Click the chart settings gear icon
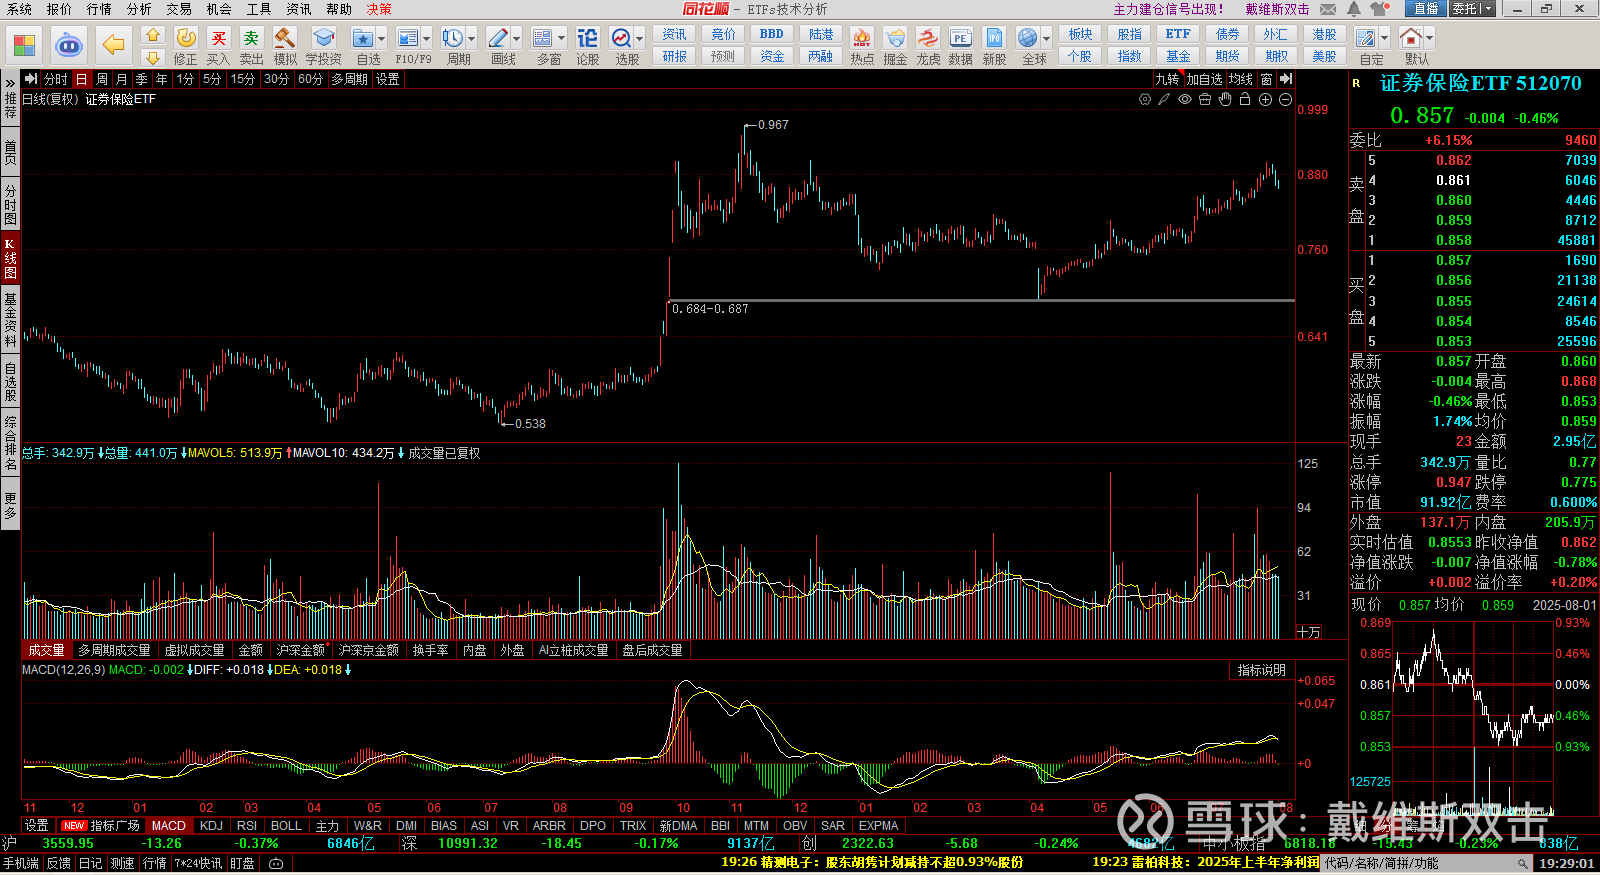 pyautogui.click(x=1145, y=99)
